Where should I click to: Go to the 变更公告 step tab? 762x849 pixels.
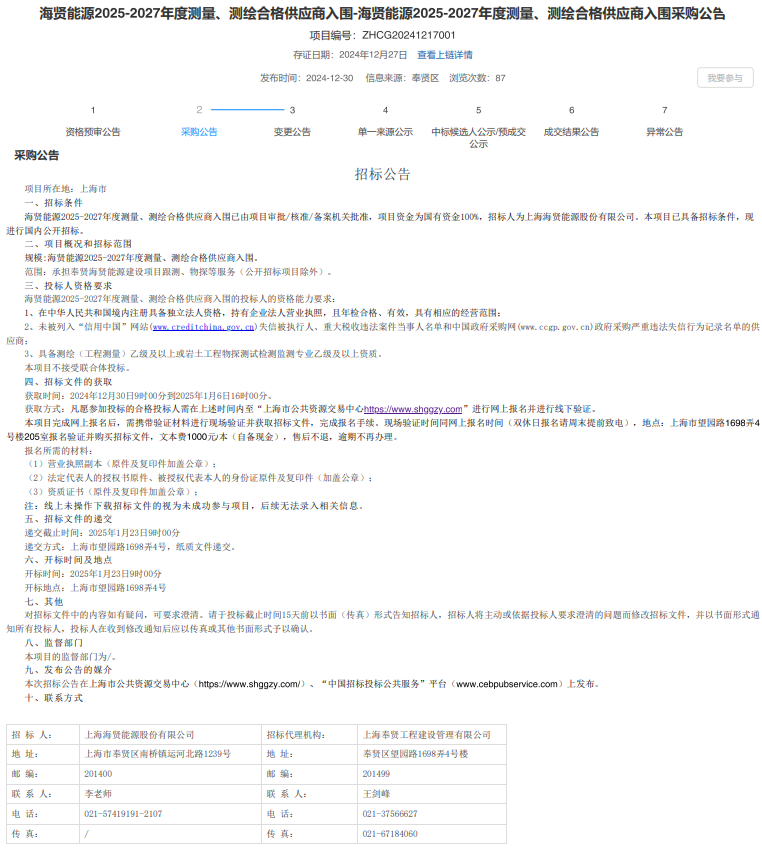tap(292, 132)
